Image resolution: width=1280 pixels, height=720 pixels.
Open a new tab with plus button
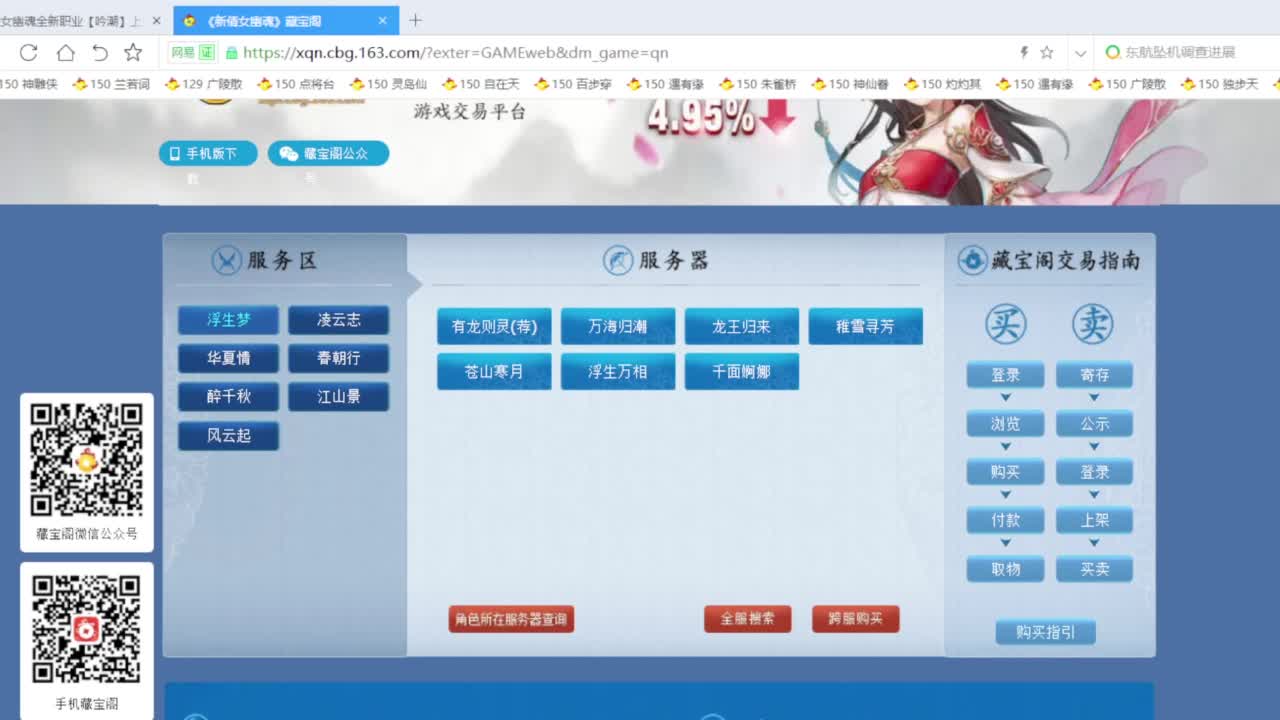416,20
